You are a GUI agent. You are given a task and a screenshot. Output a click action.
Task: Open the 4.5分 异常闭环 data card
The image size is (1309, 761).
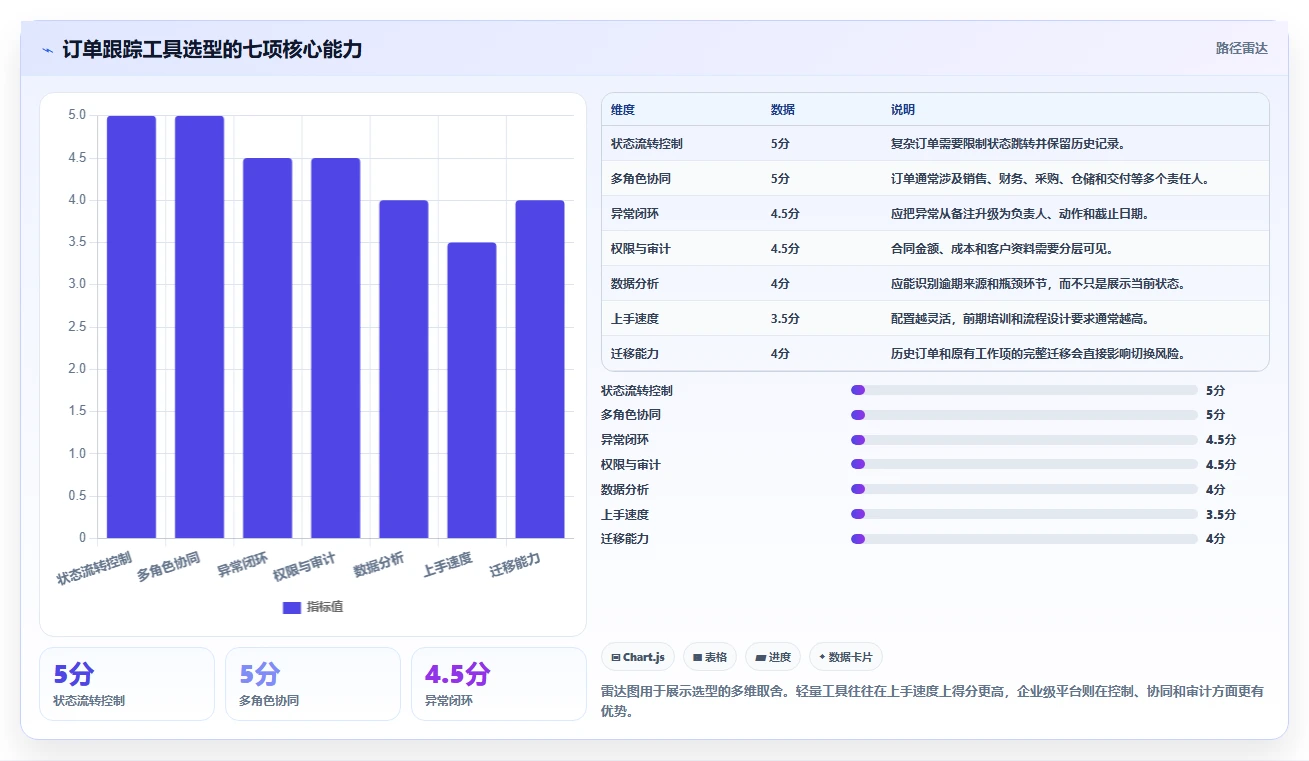tap(499, 684)
